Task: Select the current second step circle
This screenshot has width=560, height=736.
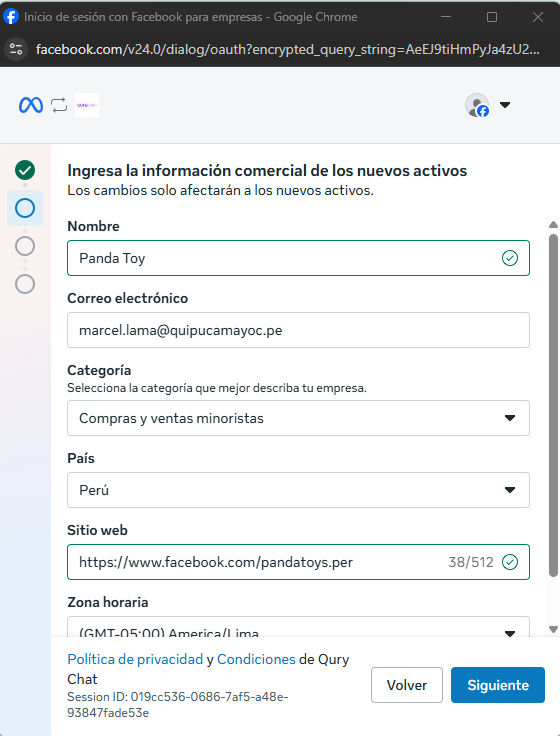Action: point(25,208)
